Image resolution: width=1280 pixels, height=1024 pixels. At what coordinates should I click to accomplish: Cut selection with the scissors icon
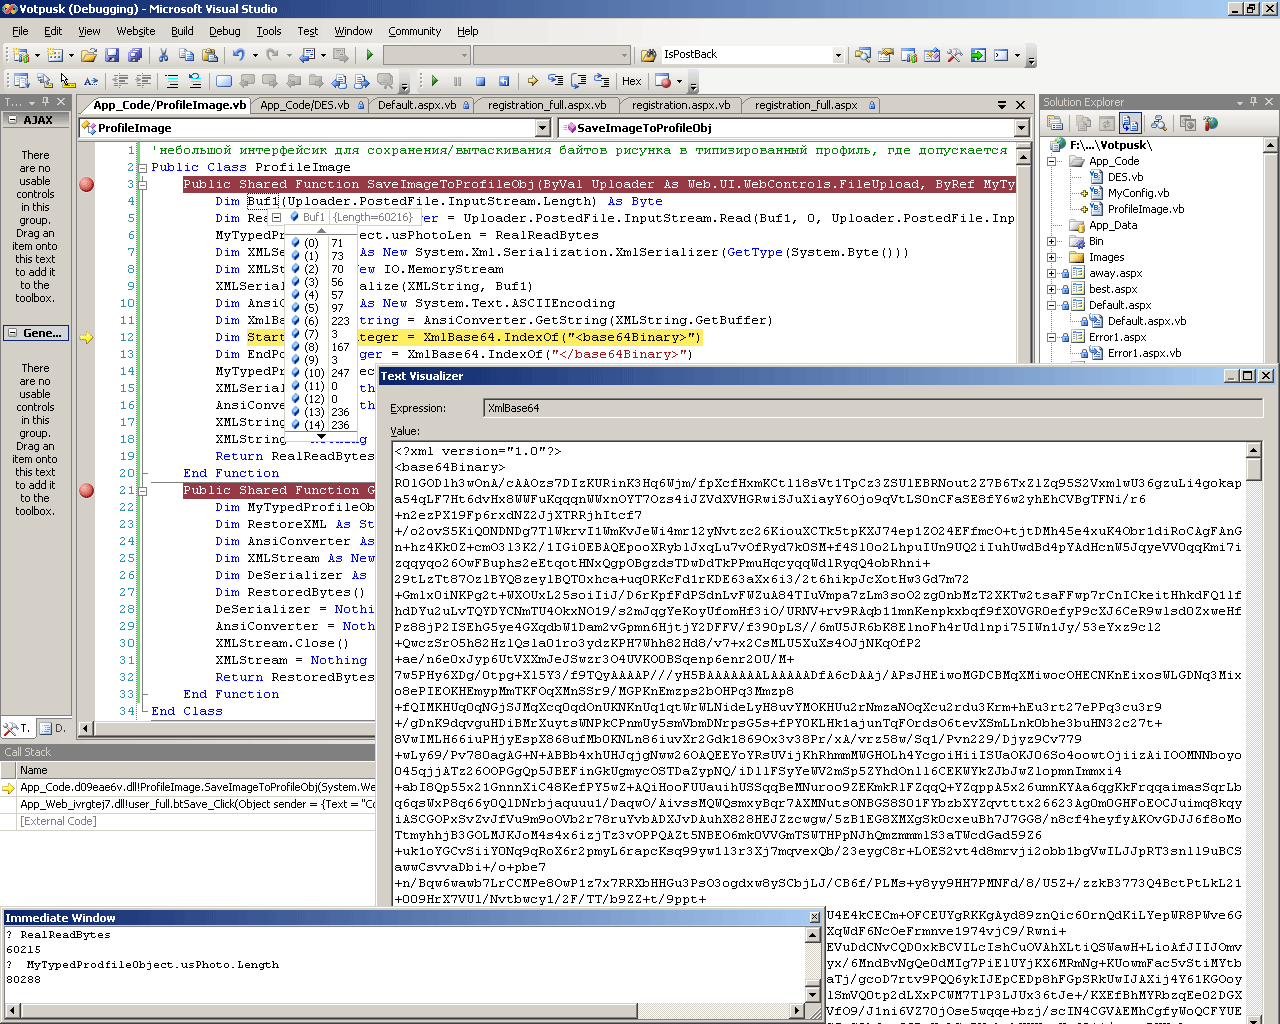[x=163, y=55]
